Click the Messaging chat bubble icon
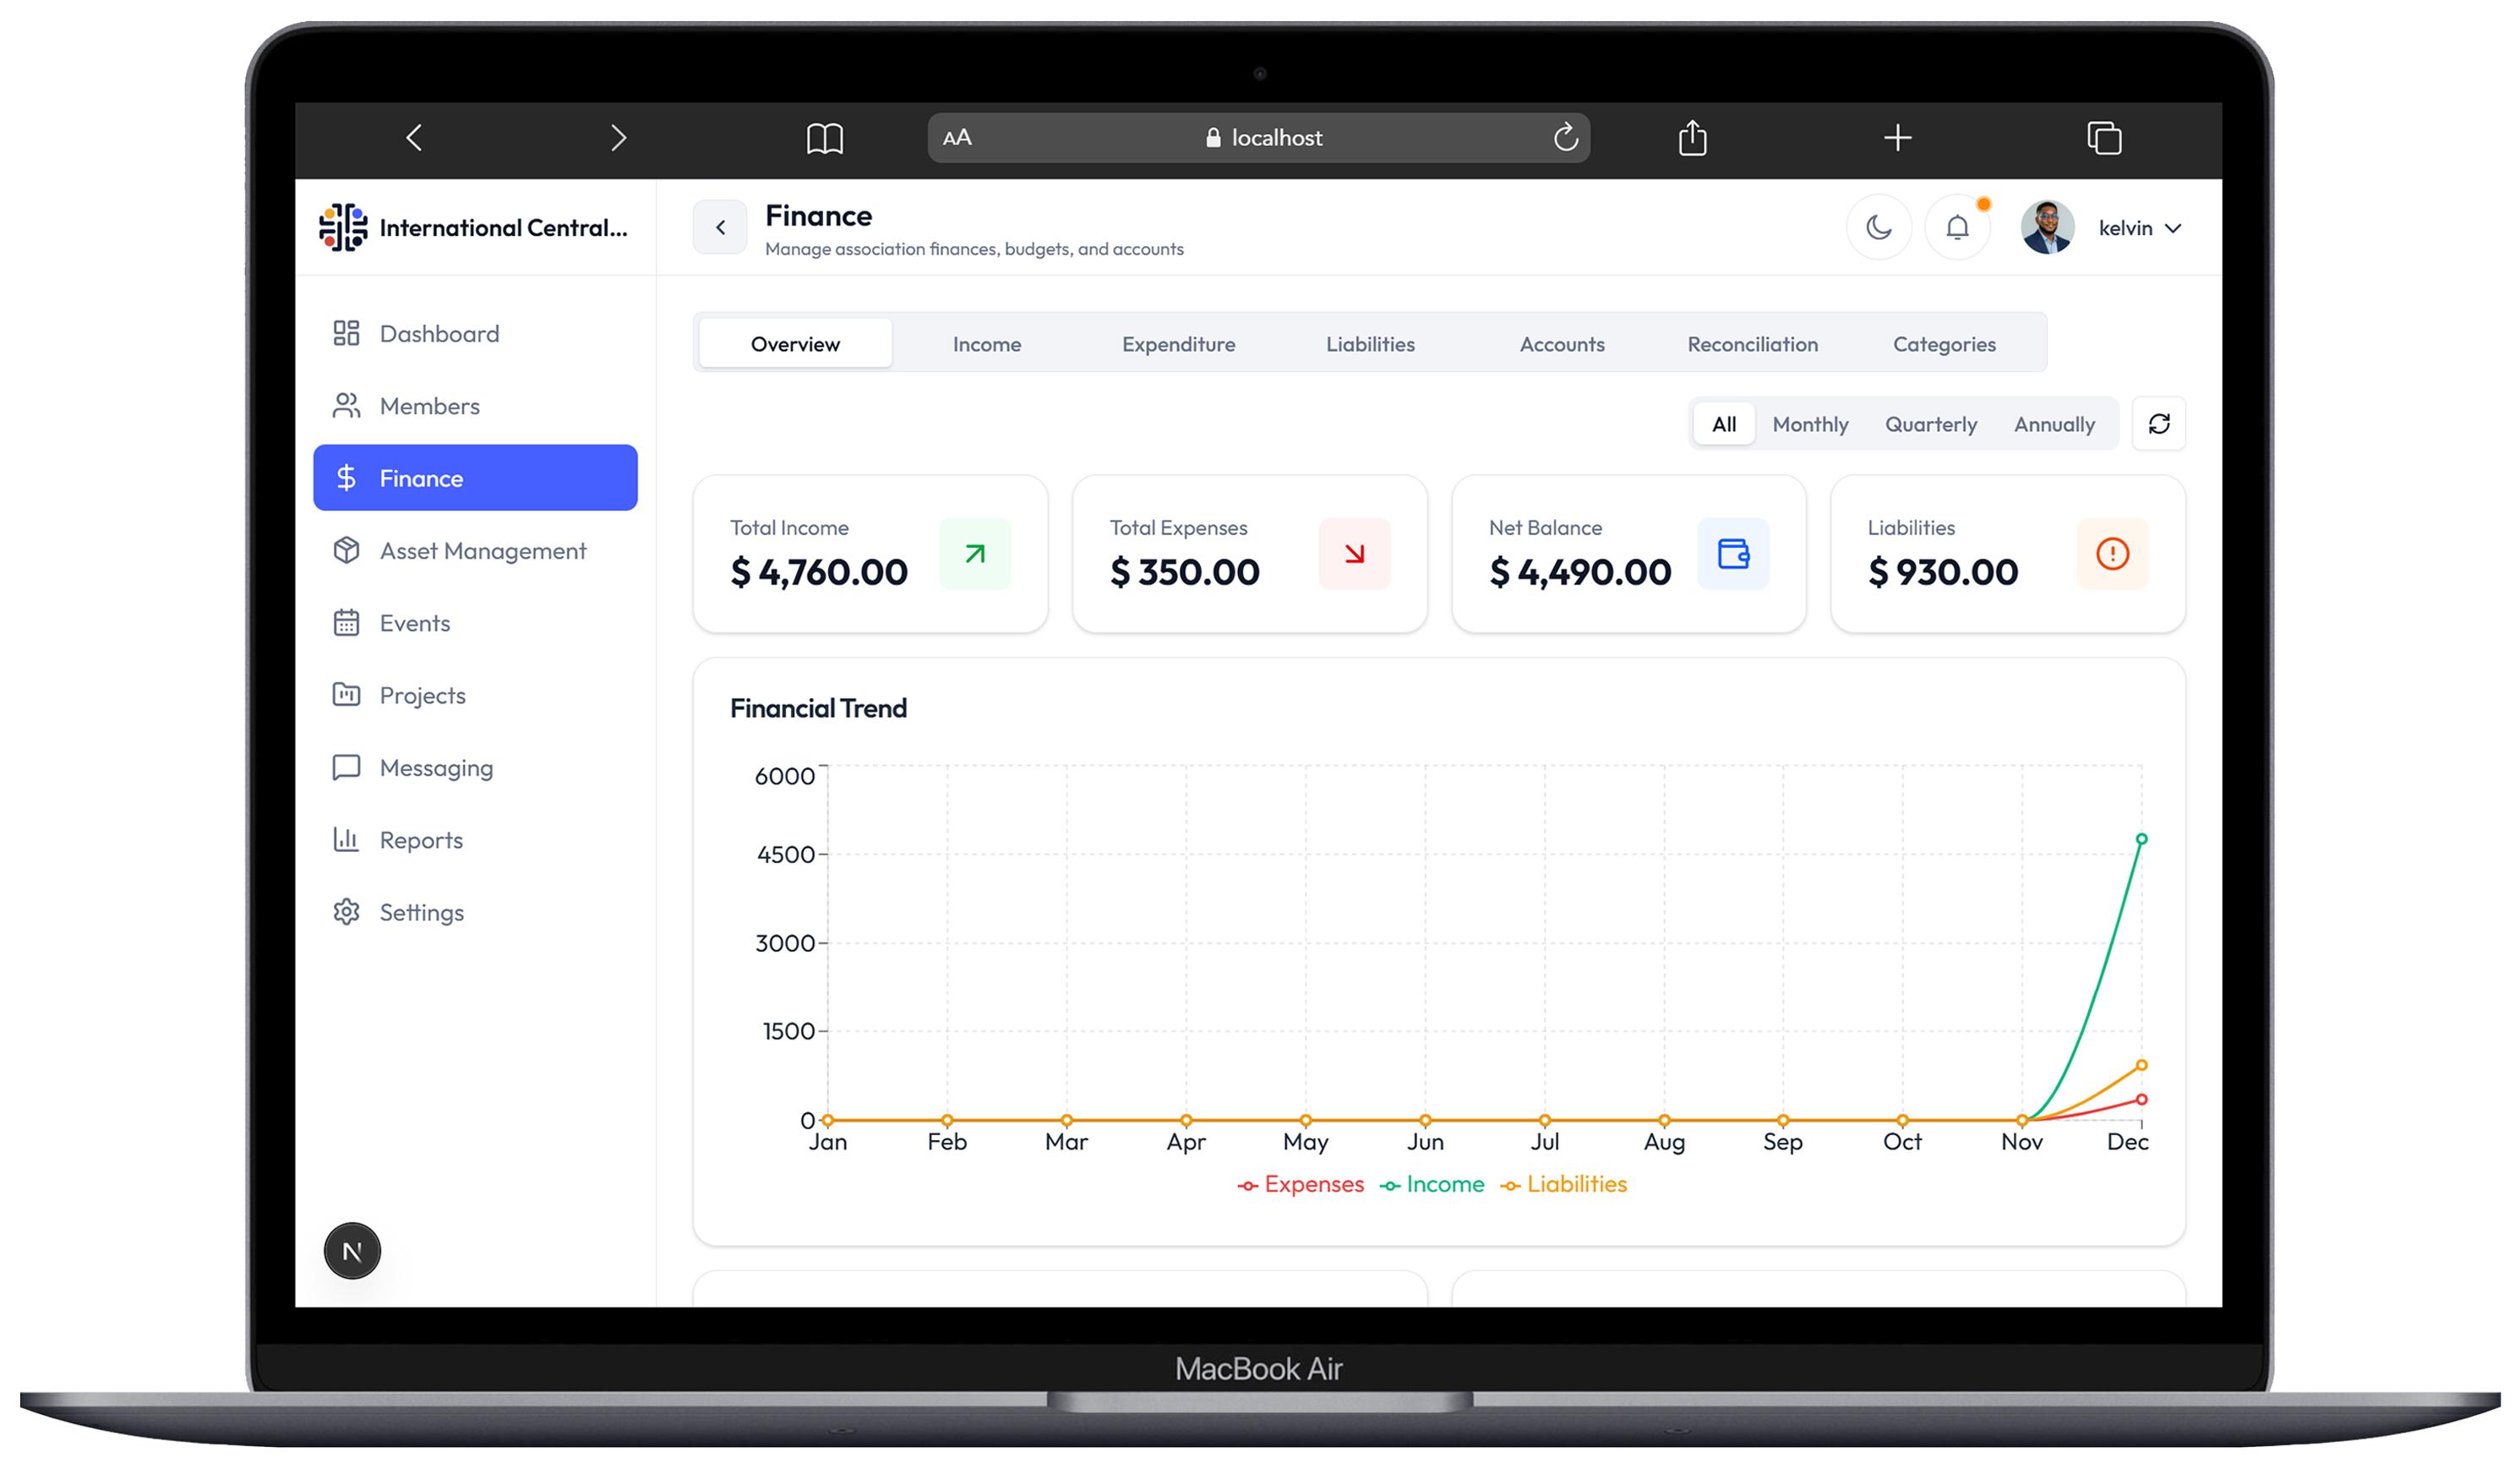The width and height of the screenshot is (2520, 1469). tap(347, 767)
